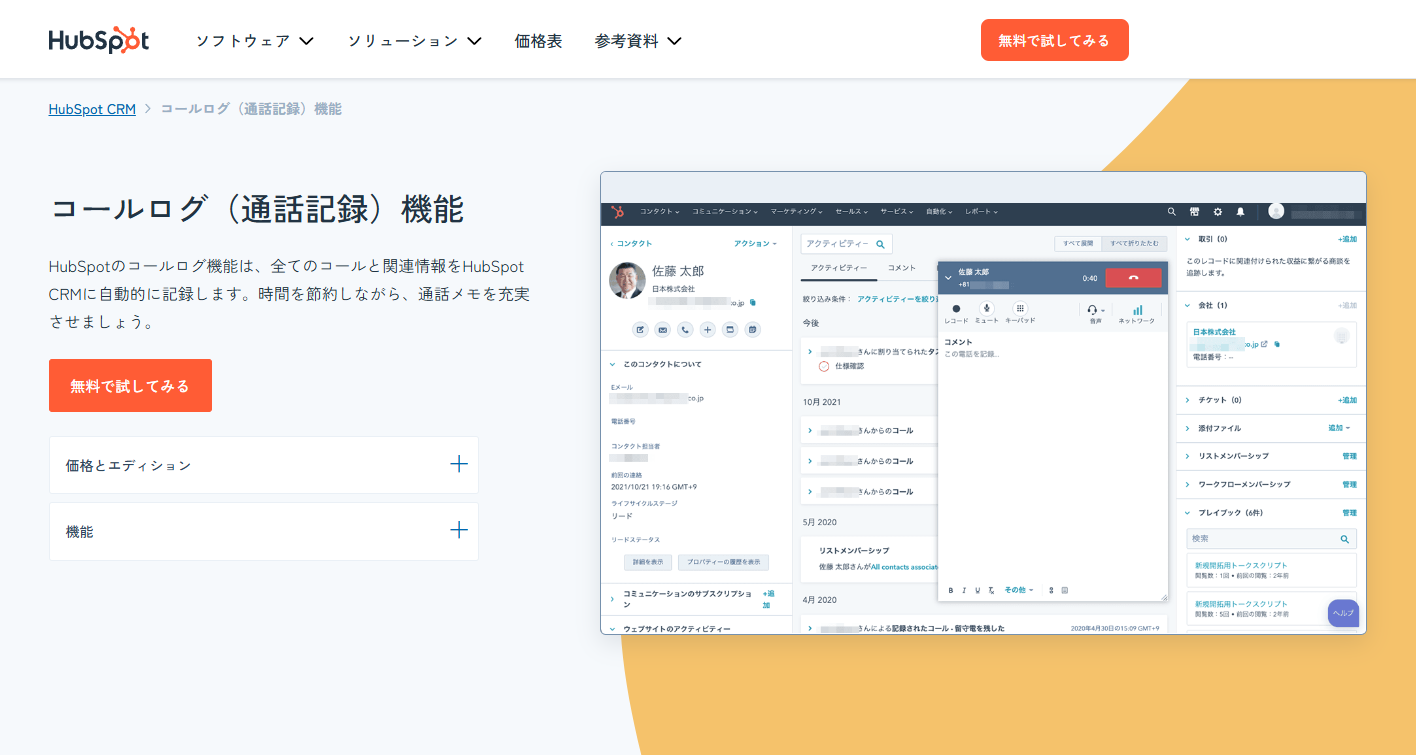Image resolution: width=1416 pixels, height=755 pixels.
Task: Collapse the 取引 (0) section
Action: pos(1187,240)
